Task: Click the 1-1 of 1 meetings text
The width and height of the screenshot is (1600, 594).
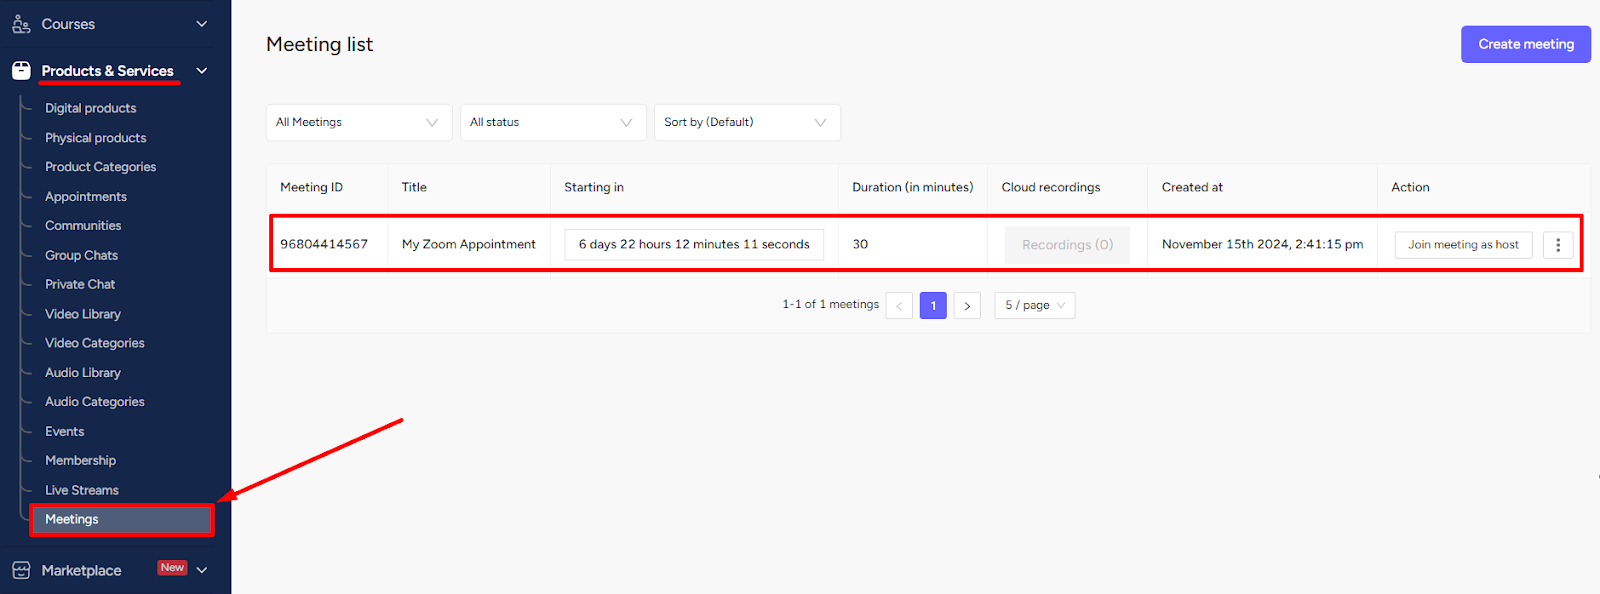Action: (830, 304)
